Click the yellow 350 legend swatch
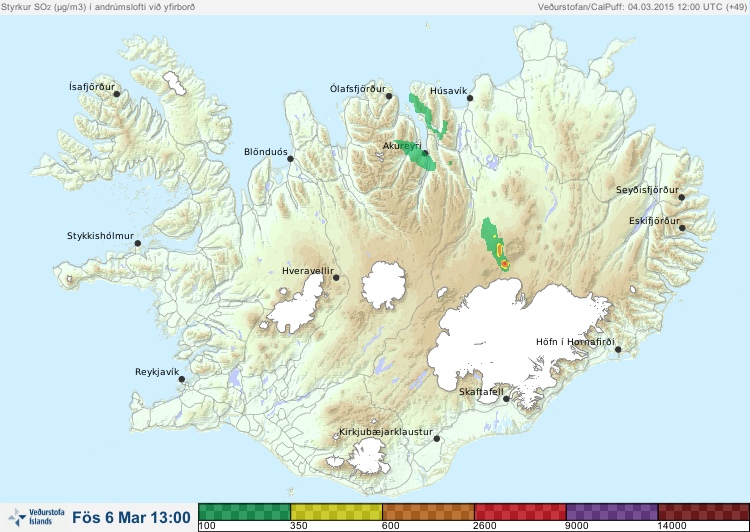 pos(336,512)
